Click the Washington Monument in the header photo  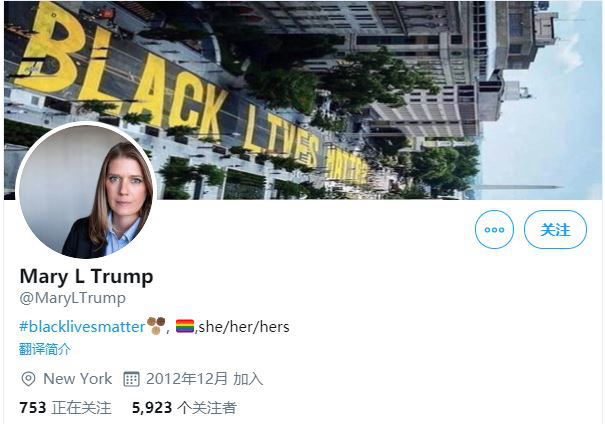517,187
